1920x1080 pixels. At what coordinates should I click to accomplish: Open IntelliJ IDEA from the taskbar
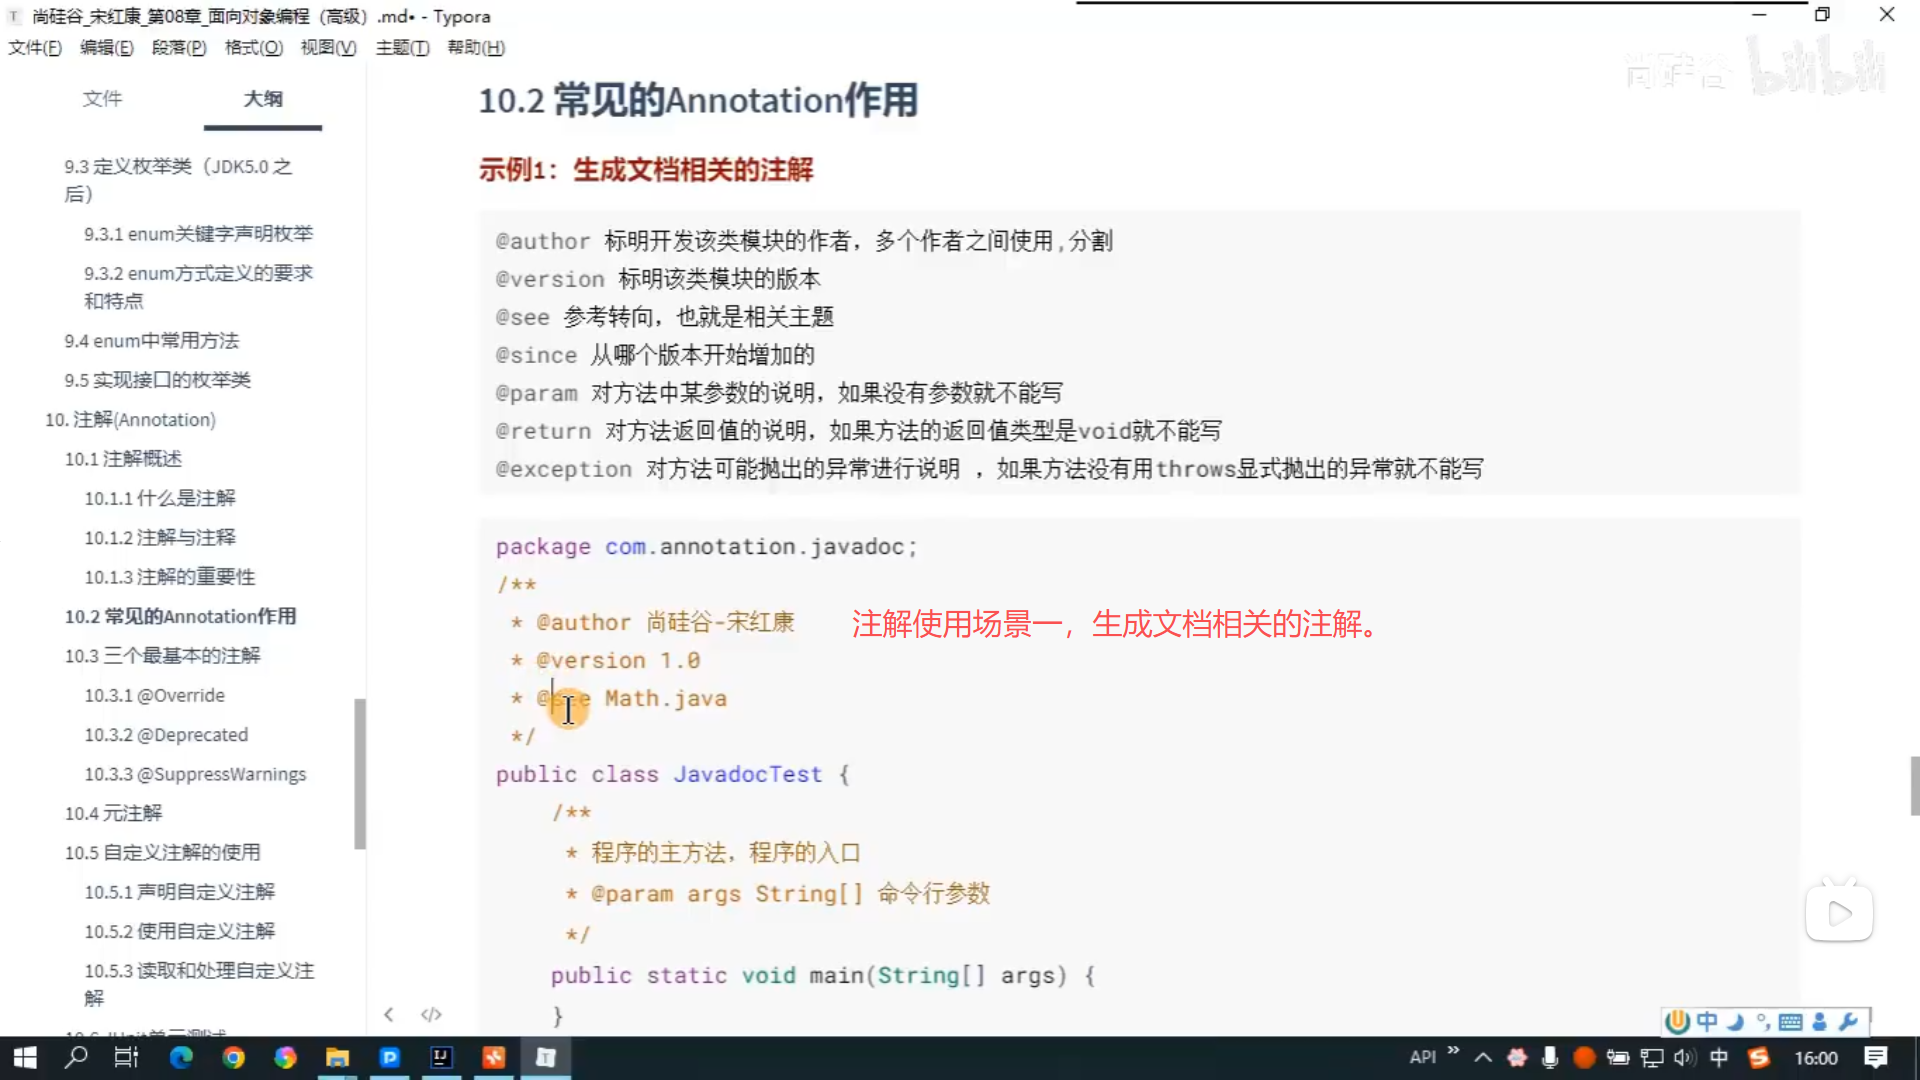pos(441,1057)
